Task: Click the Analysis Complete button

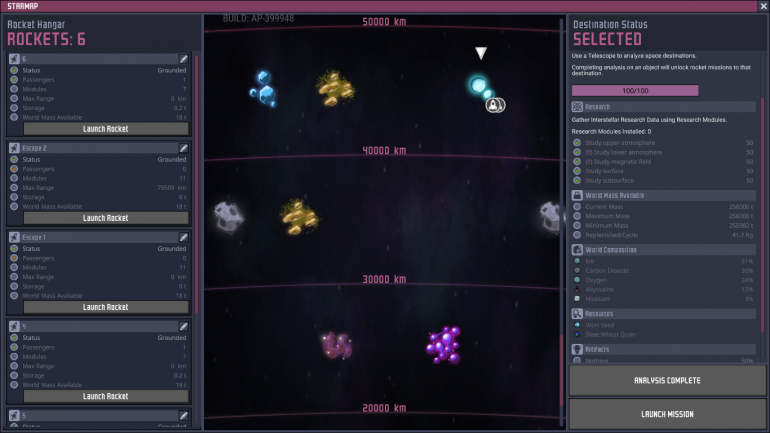Action: (x=667, y=380)
